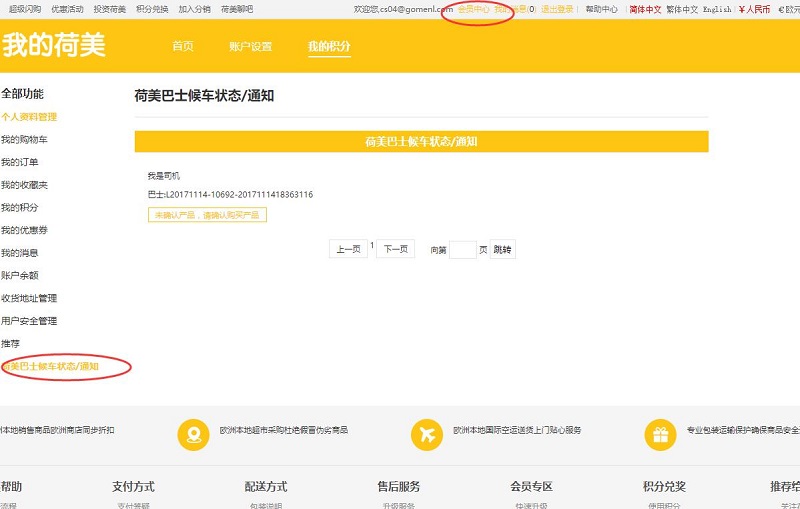Screen dimensions: 800x509
Task: Click the airplane shipping icon
Action: 427,435
